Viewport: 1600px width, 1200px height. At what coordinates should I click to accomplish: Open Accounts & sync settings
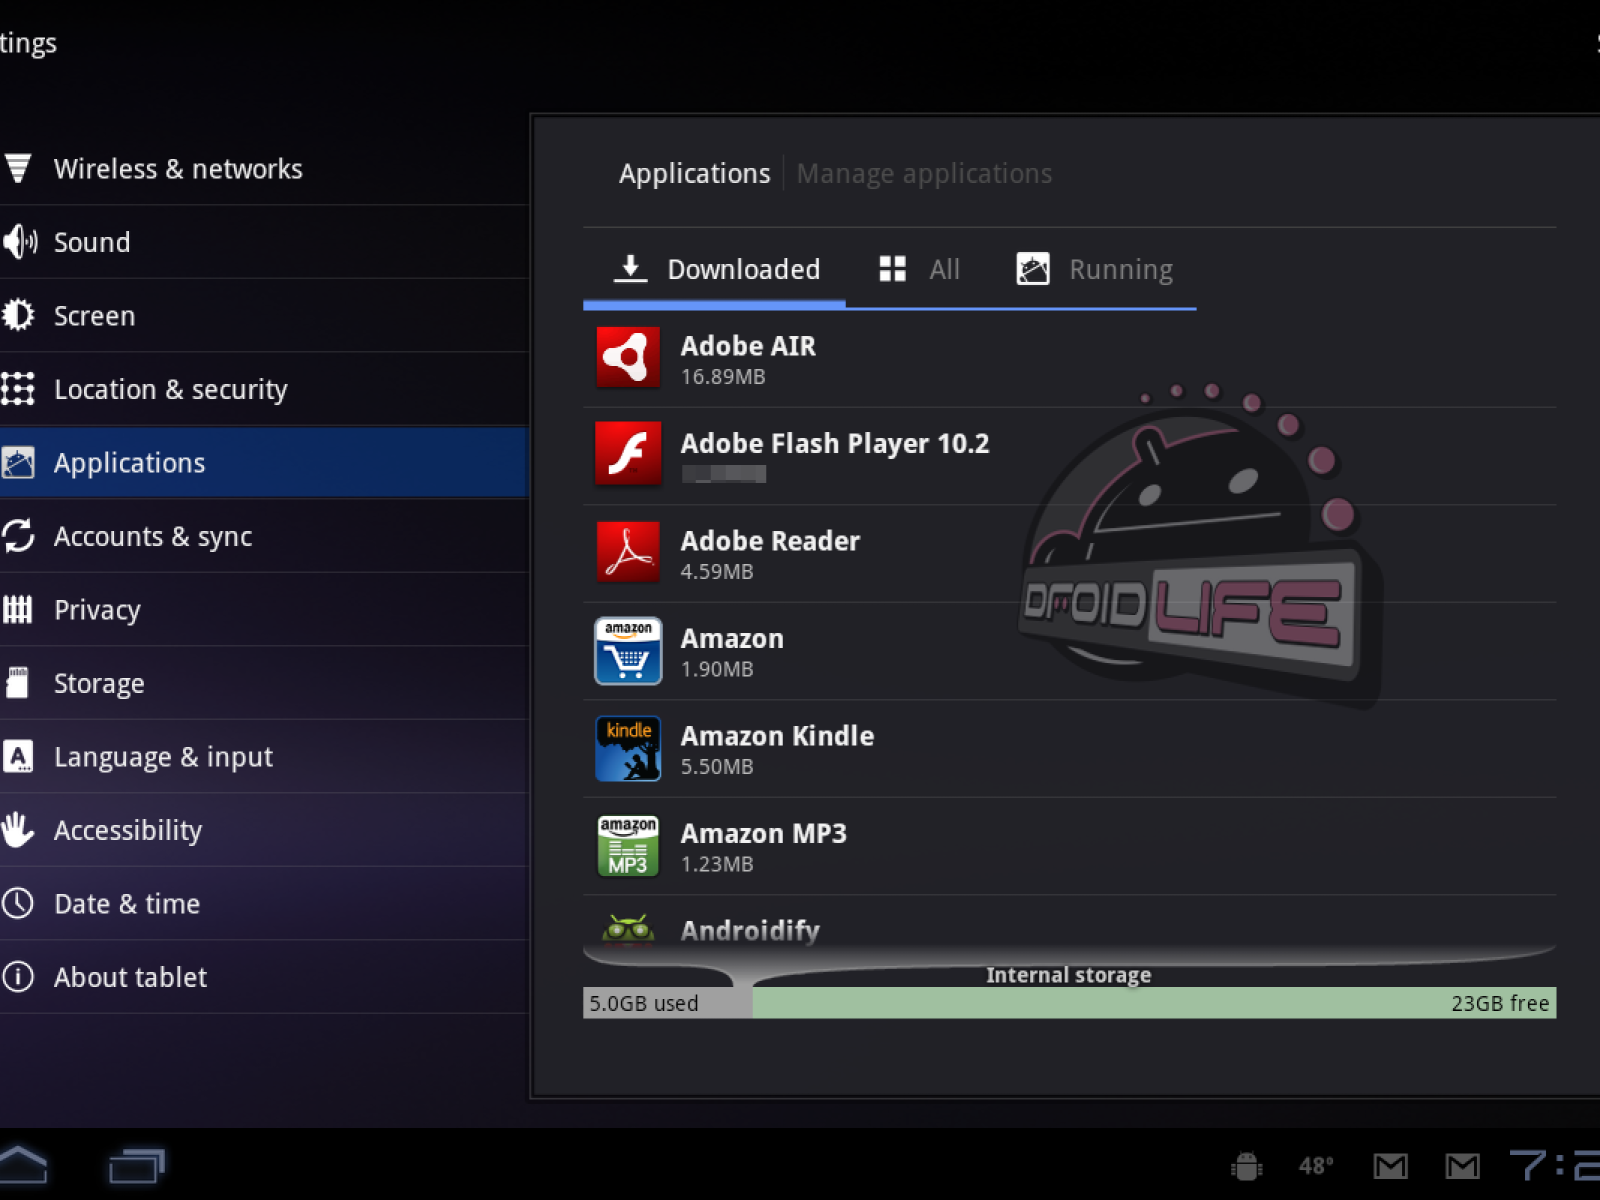[152, 537]
